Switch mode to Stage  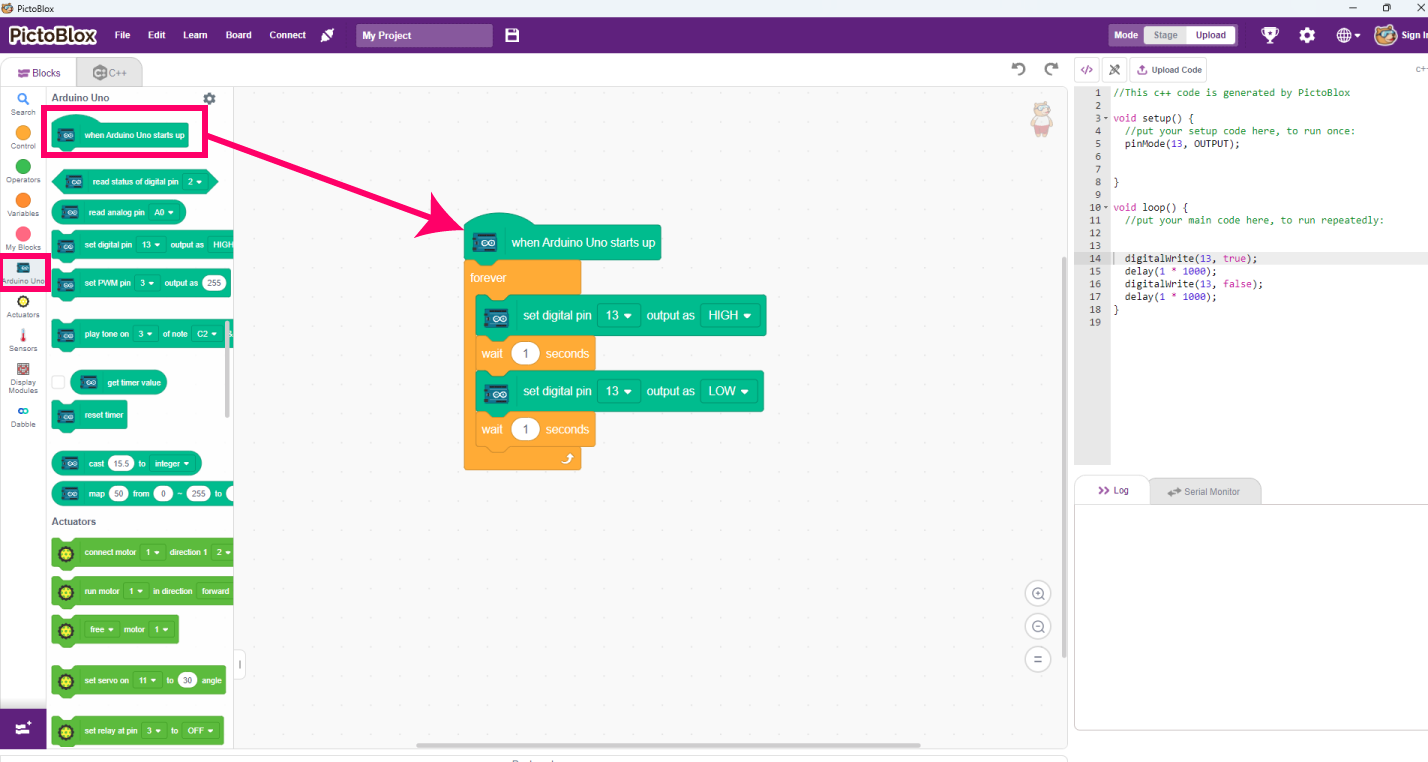click(x=1165, y=35)
